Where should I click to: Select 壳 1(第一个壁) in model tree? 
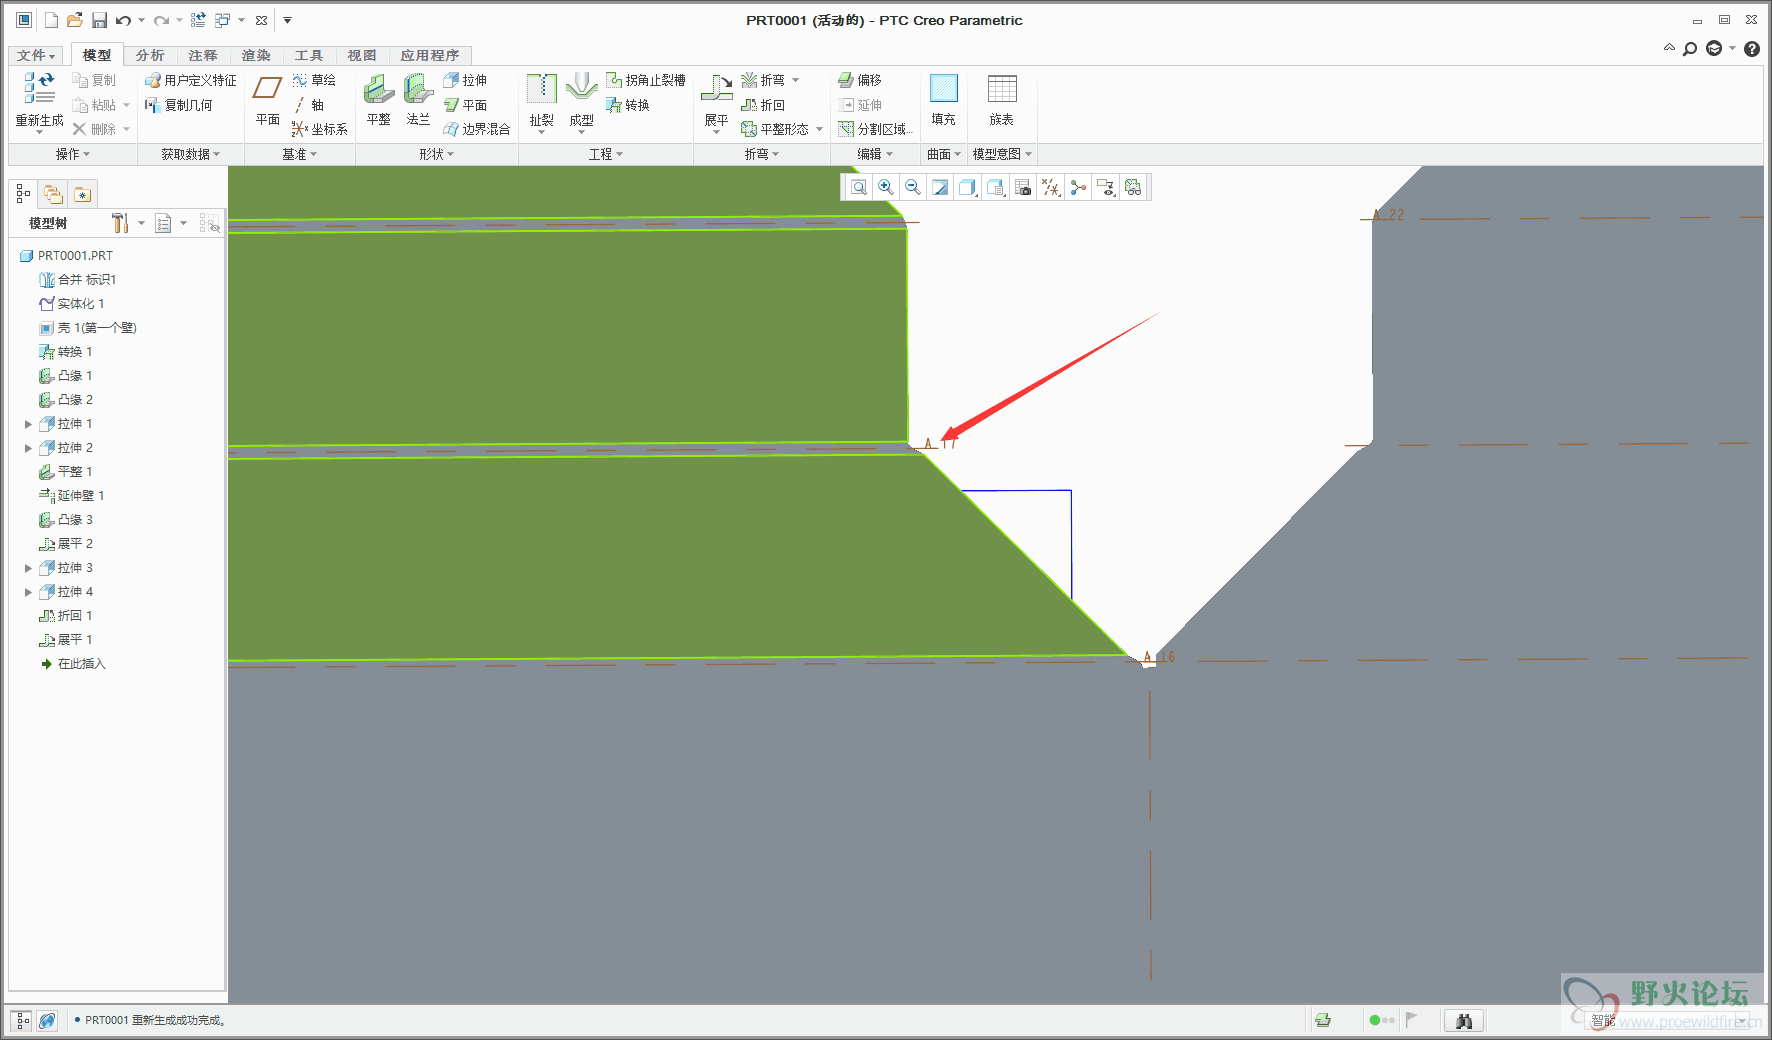88,328
